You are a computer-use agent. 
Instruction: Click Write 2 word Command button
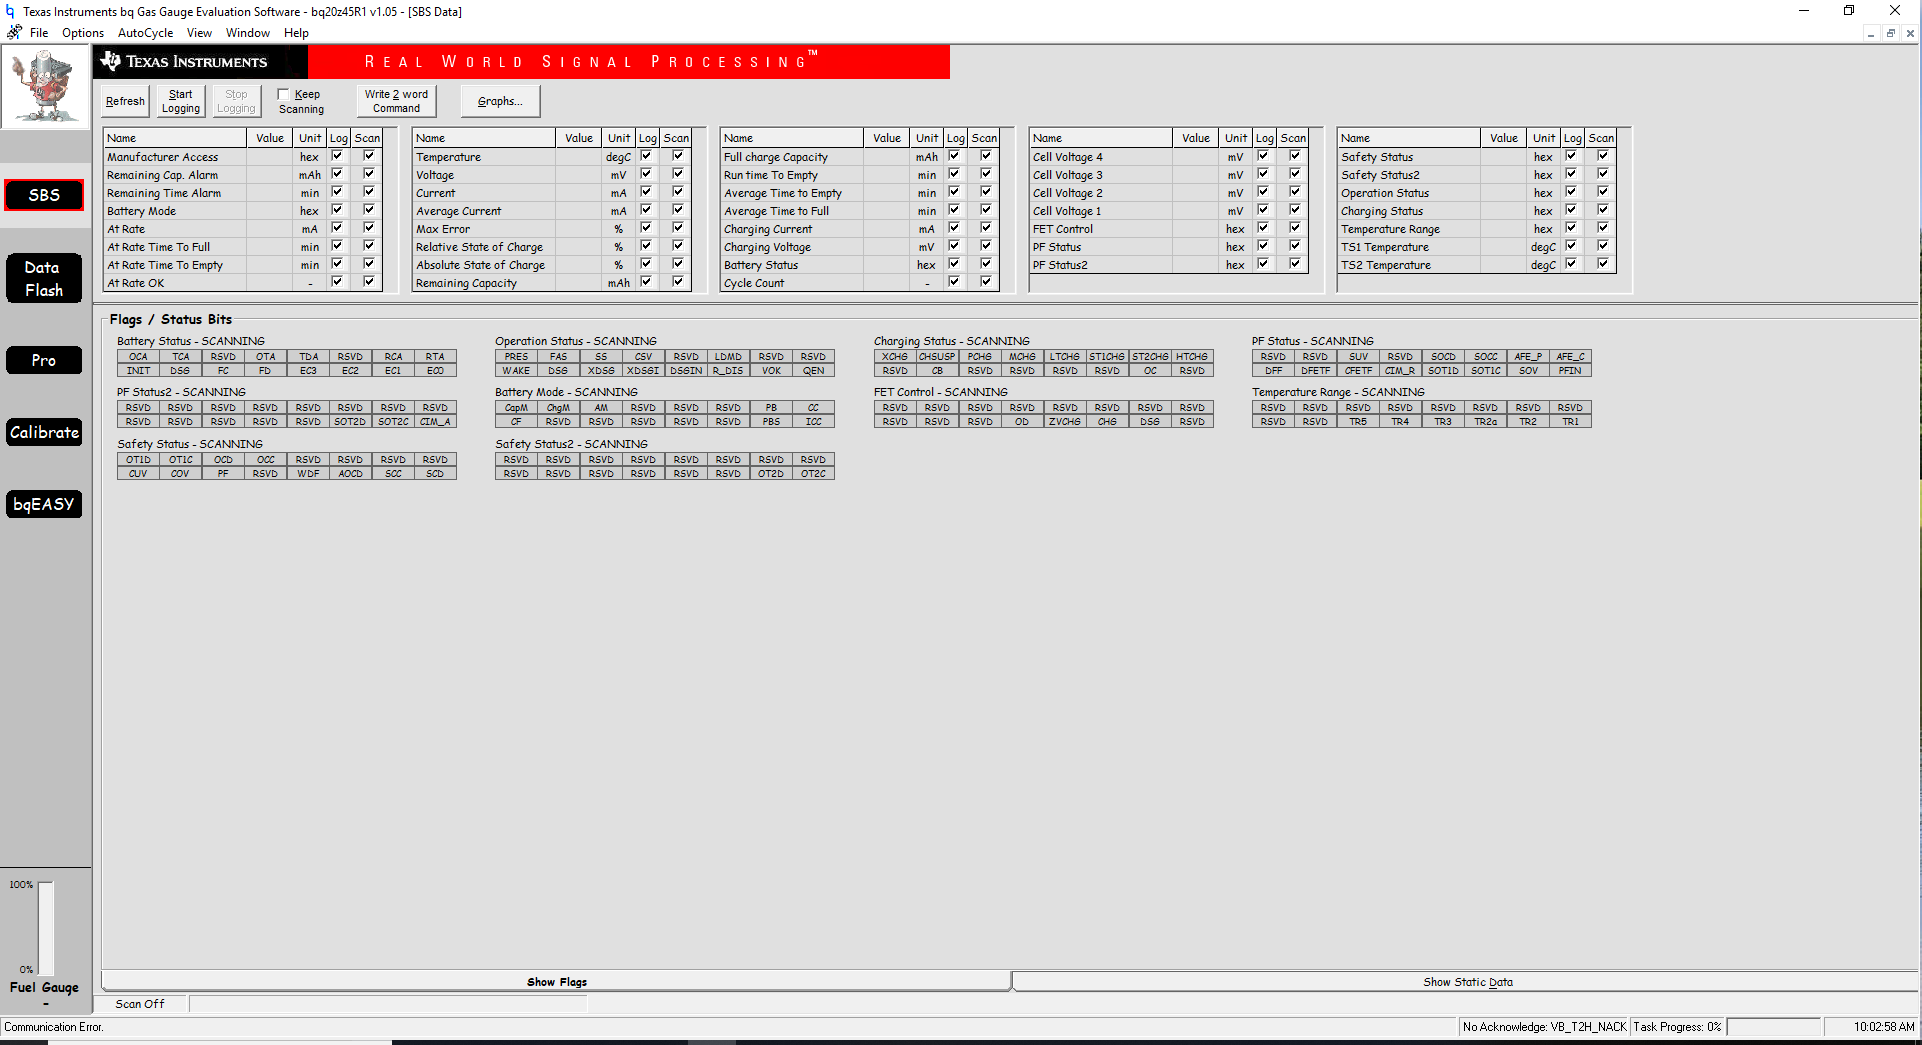(x=396, y=101)
